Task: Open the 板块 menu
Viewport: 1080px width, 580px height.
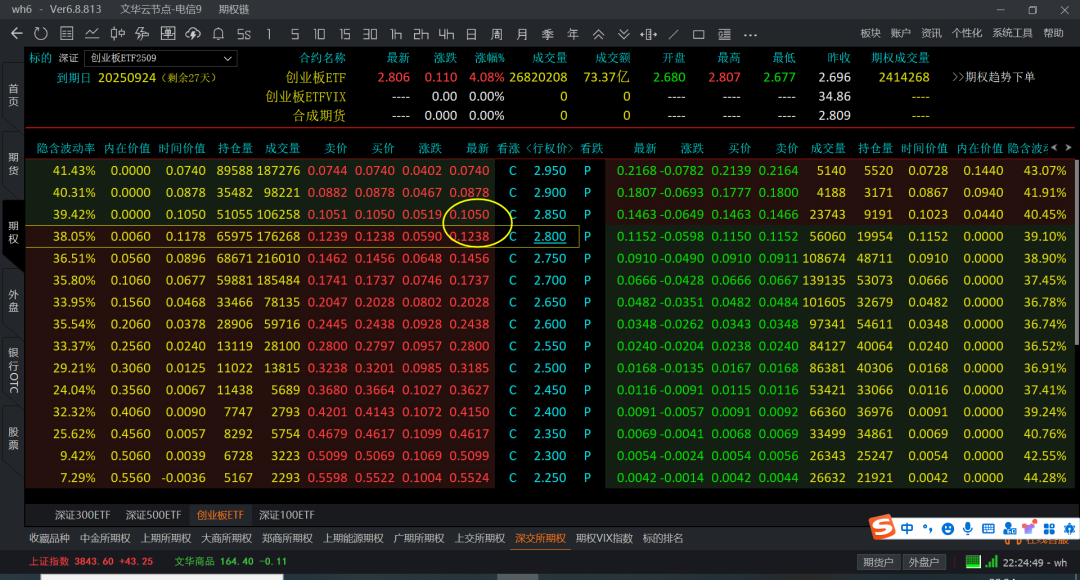Action: tap(871, 33)
